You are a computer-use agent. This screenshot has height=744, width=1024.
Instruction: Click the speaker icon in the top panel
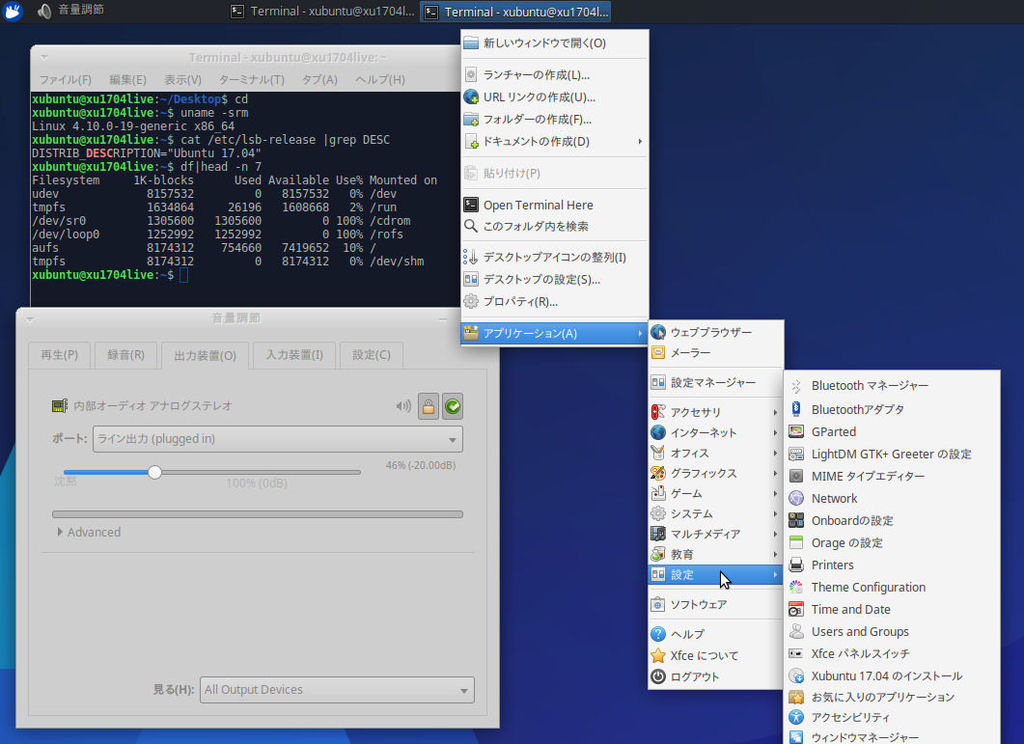click(x=44, y=11)
